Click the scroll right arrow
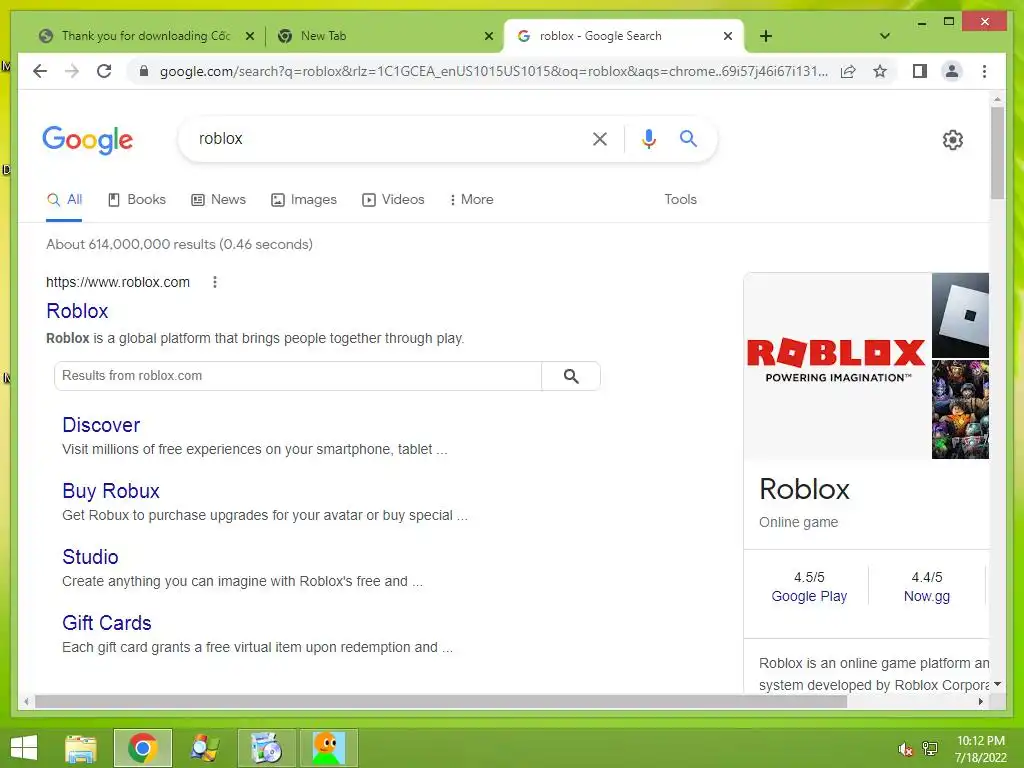This screenshot has width=1024, height=768. coord(981,702)
